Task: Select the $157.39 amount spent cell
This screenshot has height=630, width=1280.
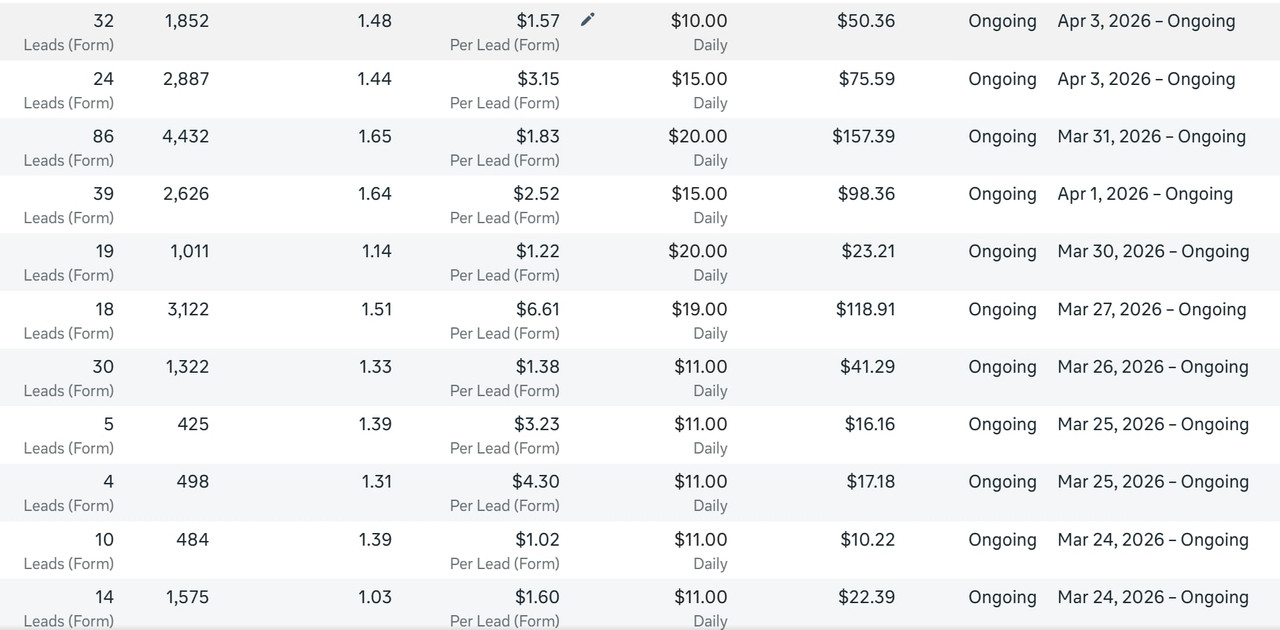Action: pos(863,136)
